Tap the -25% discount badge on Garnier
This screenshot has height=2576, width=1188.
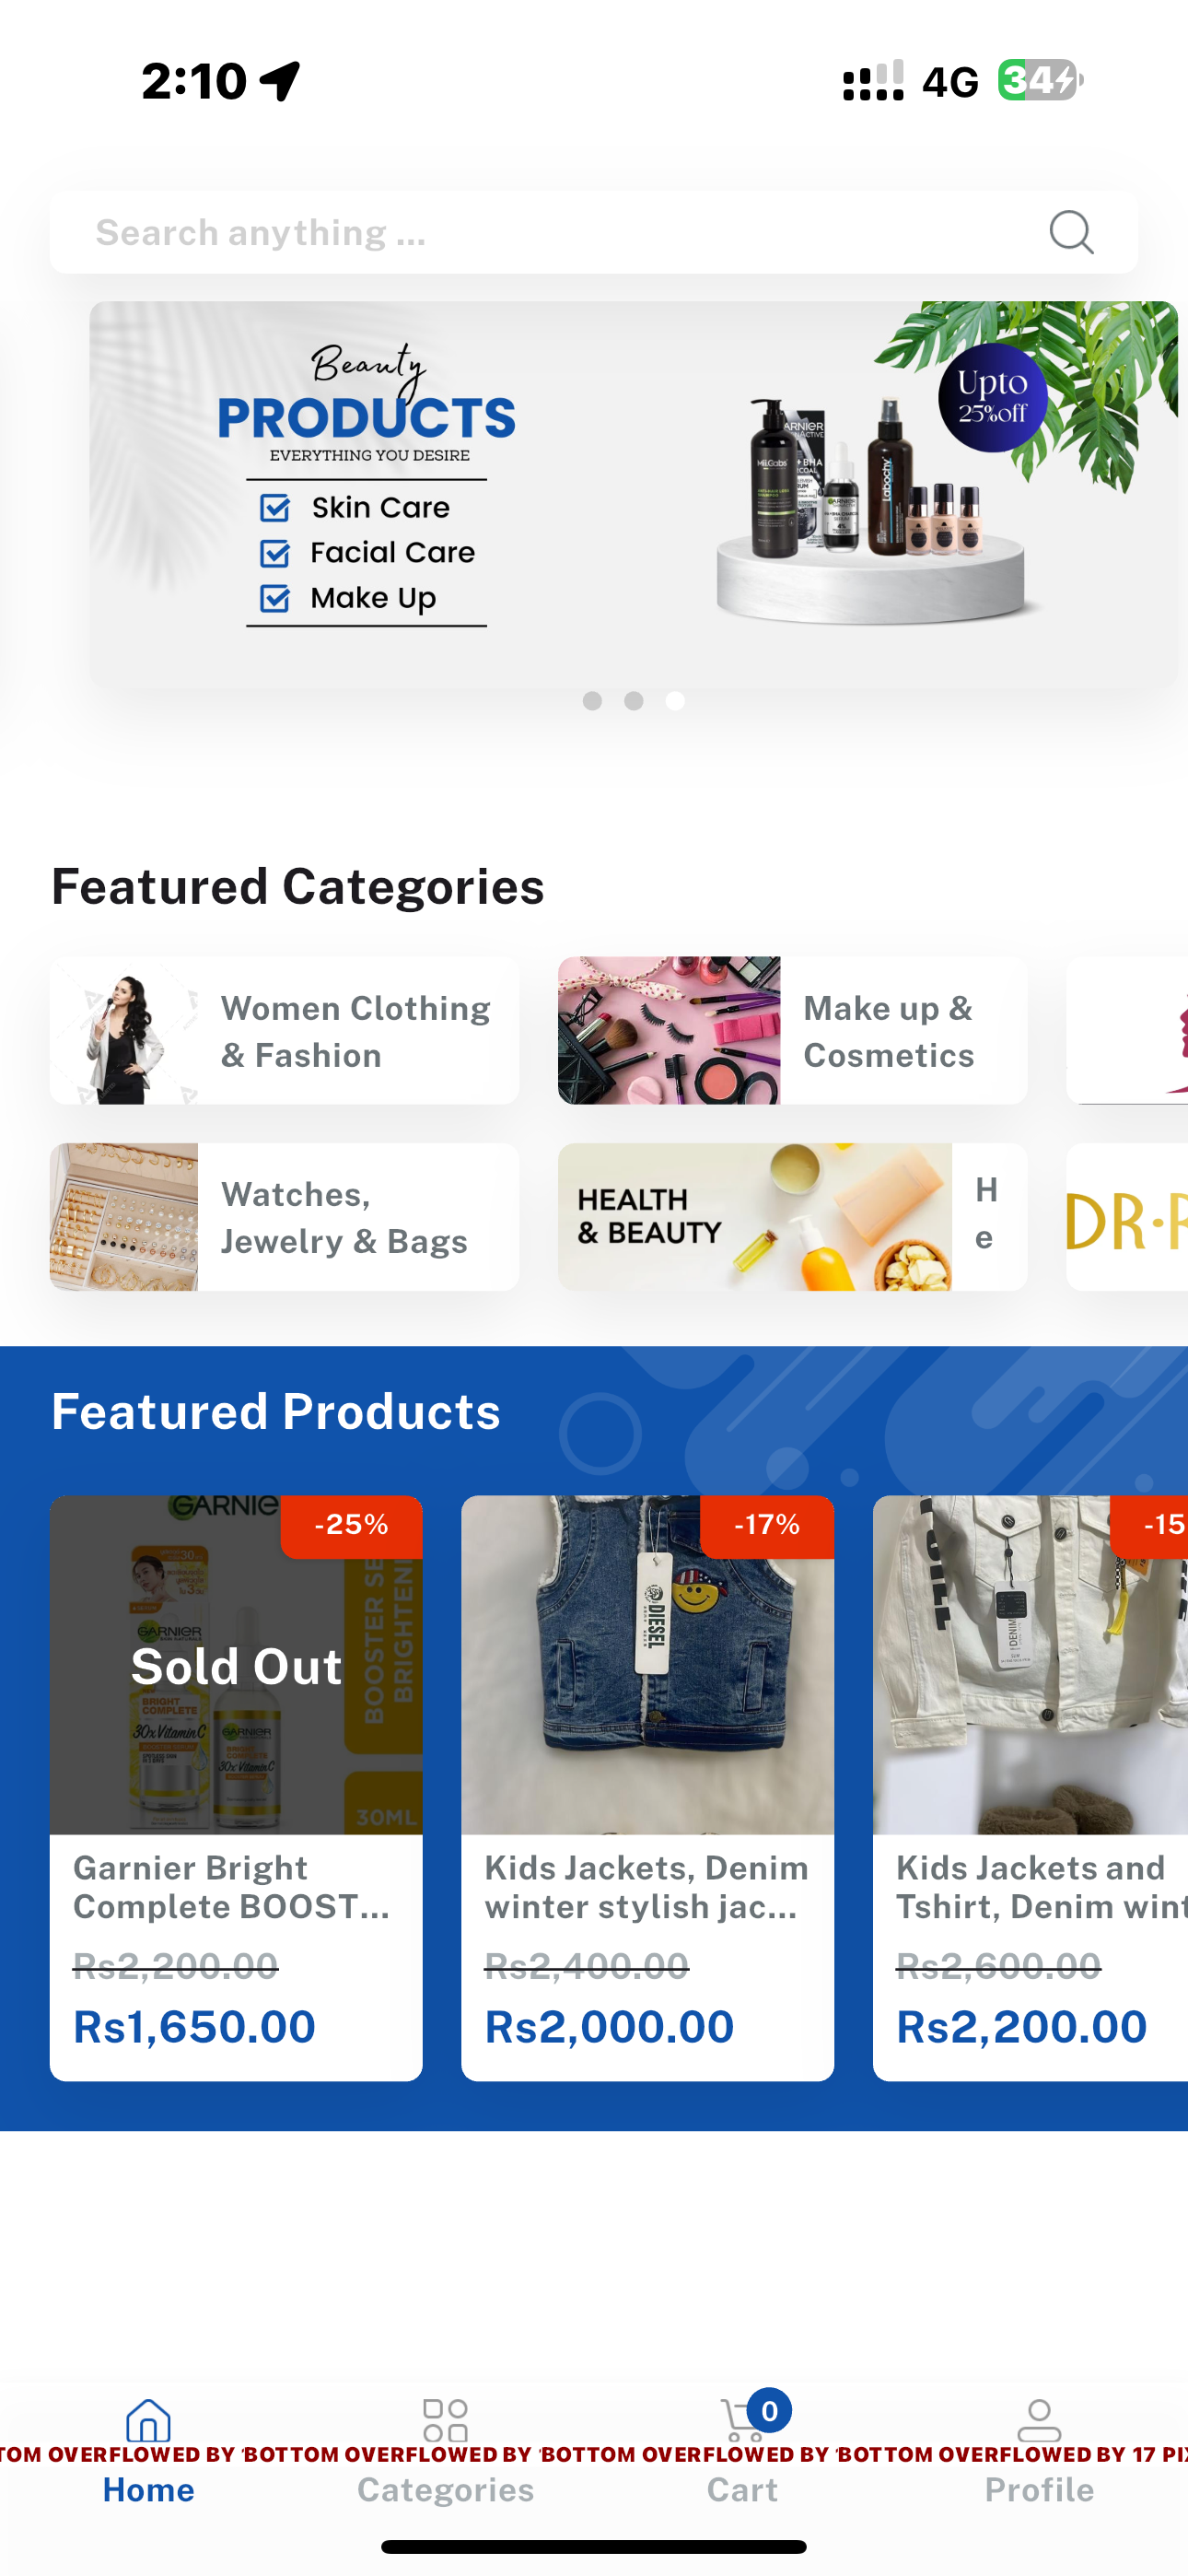pos(351,1526)
